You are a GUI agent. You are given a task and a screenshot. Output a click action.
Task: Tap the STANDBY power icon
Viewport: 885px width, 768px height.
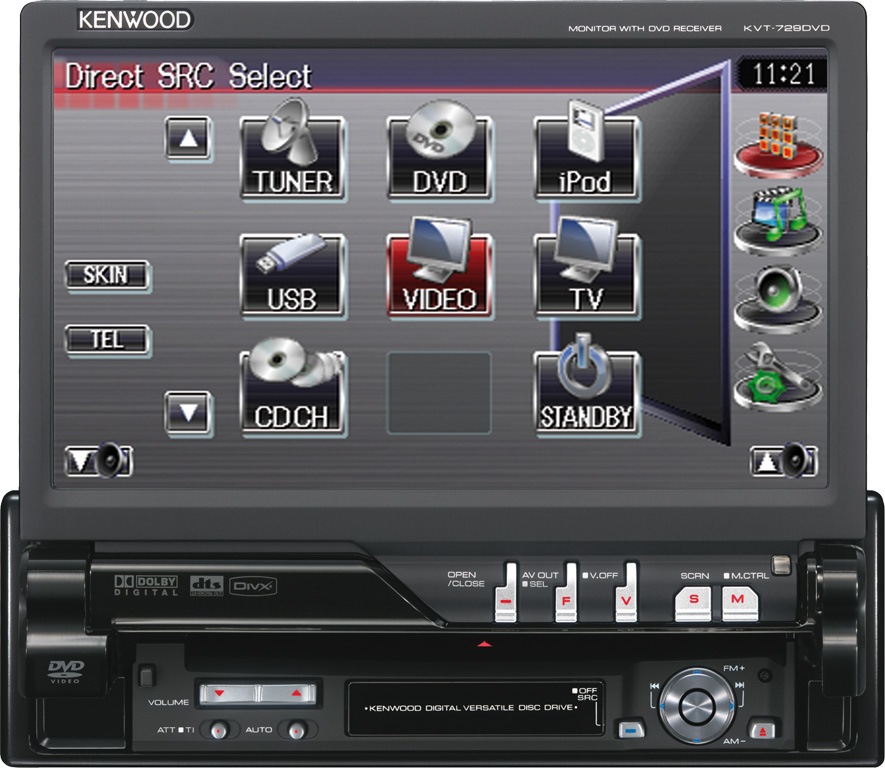point(587,387)
